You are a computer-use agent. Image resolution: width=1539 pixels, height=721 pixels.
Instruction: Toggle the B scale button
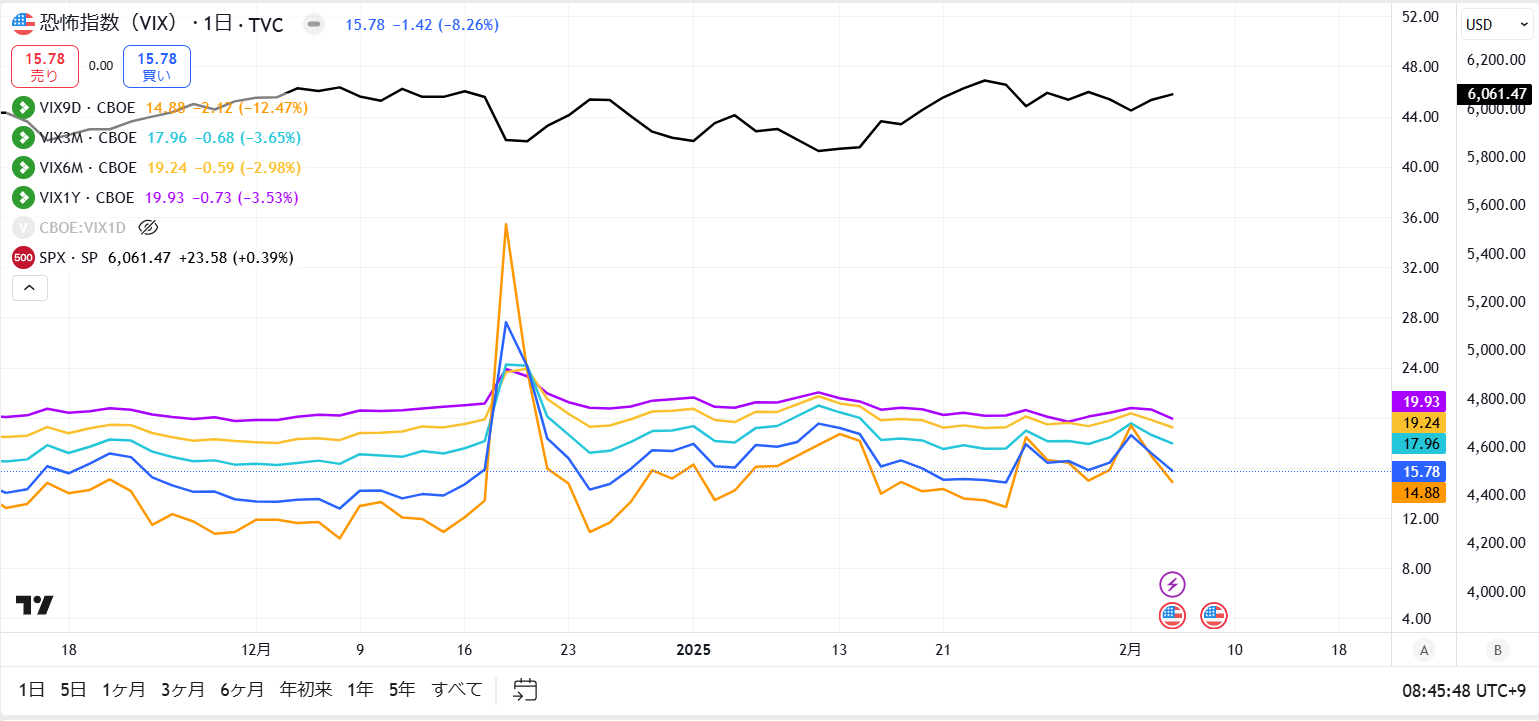click(x=1497, y=650)
